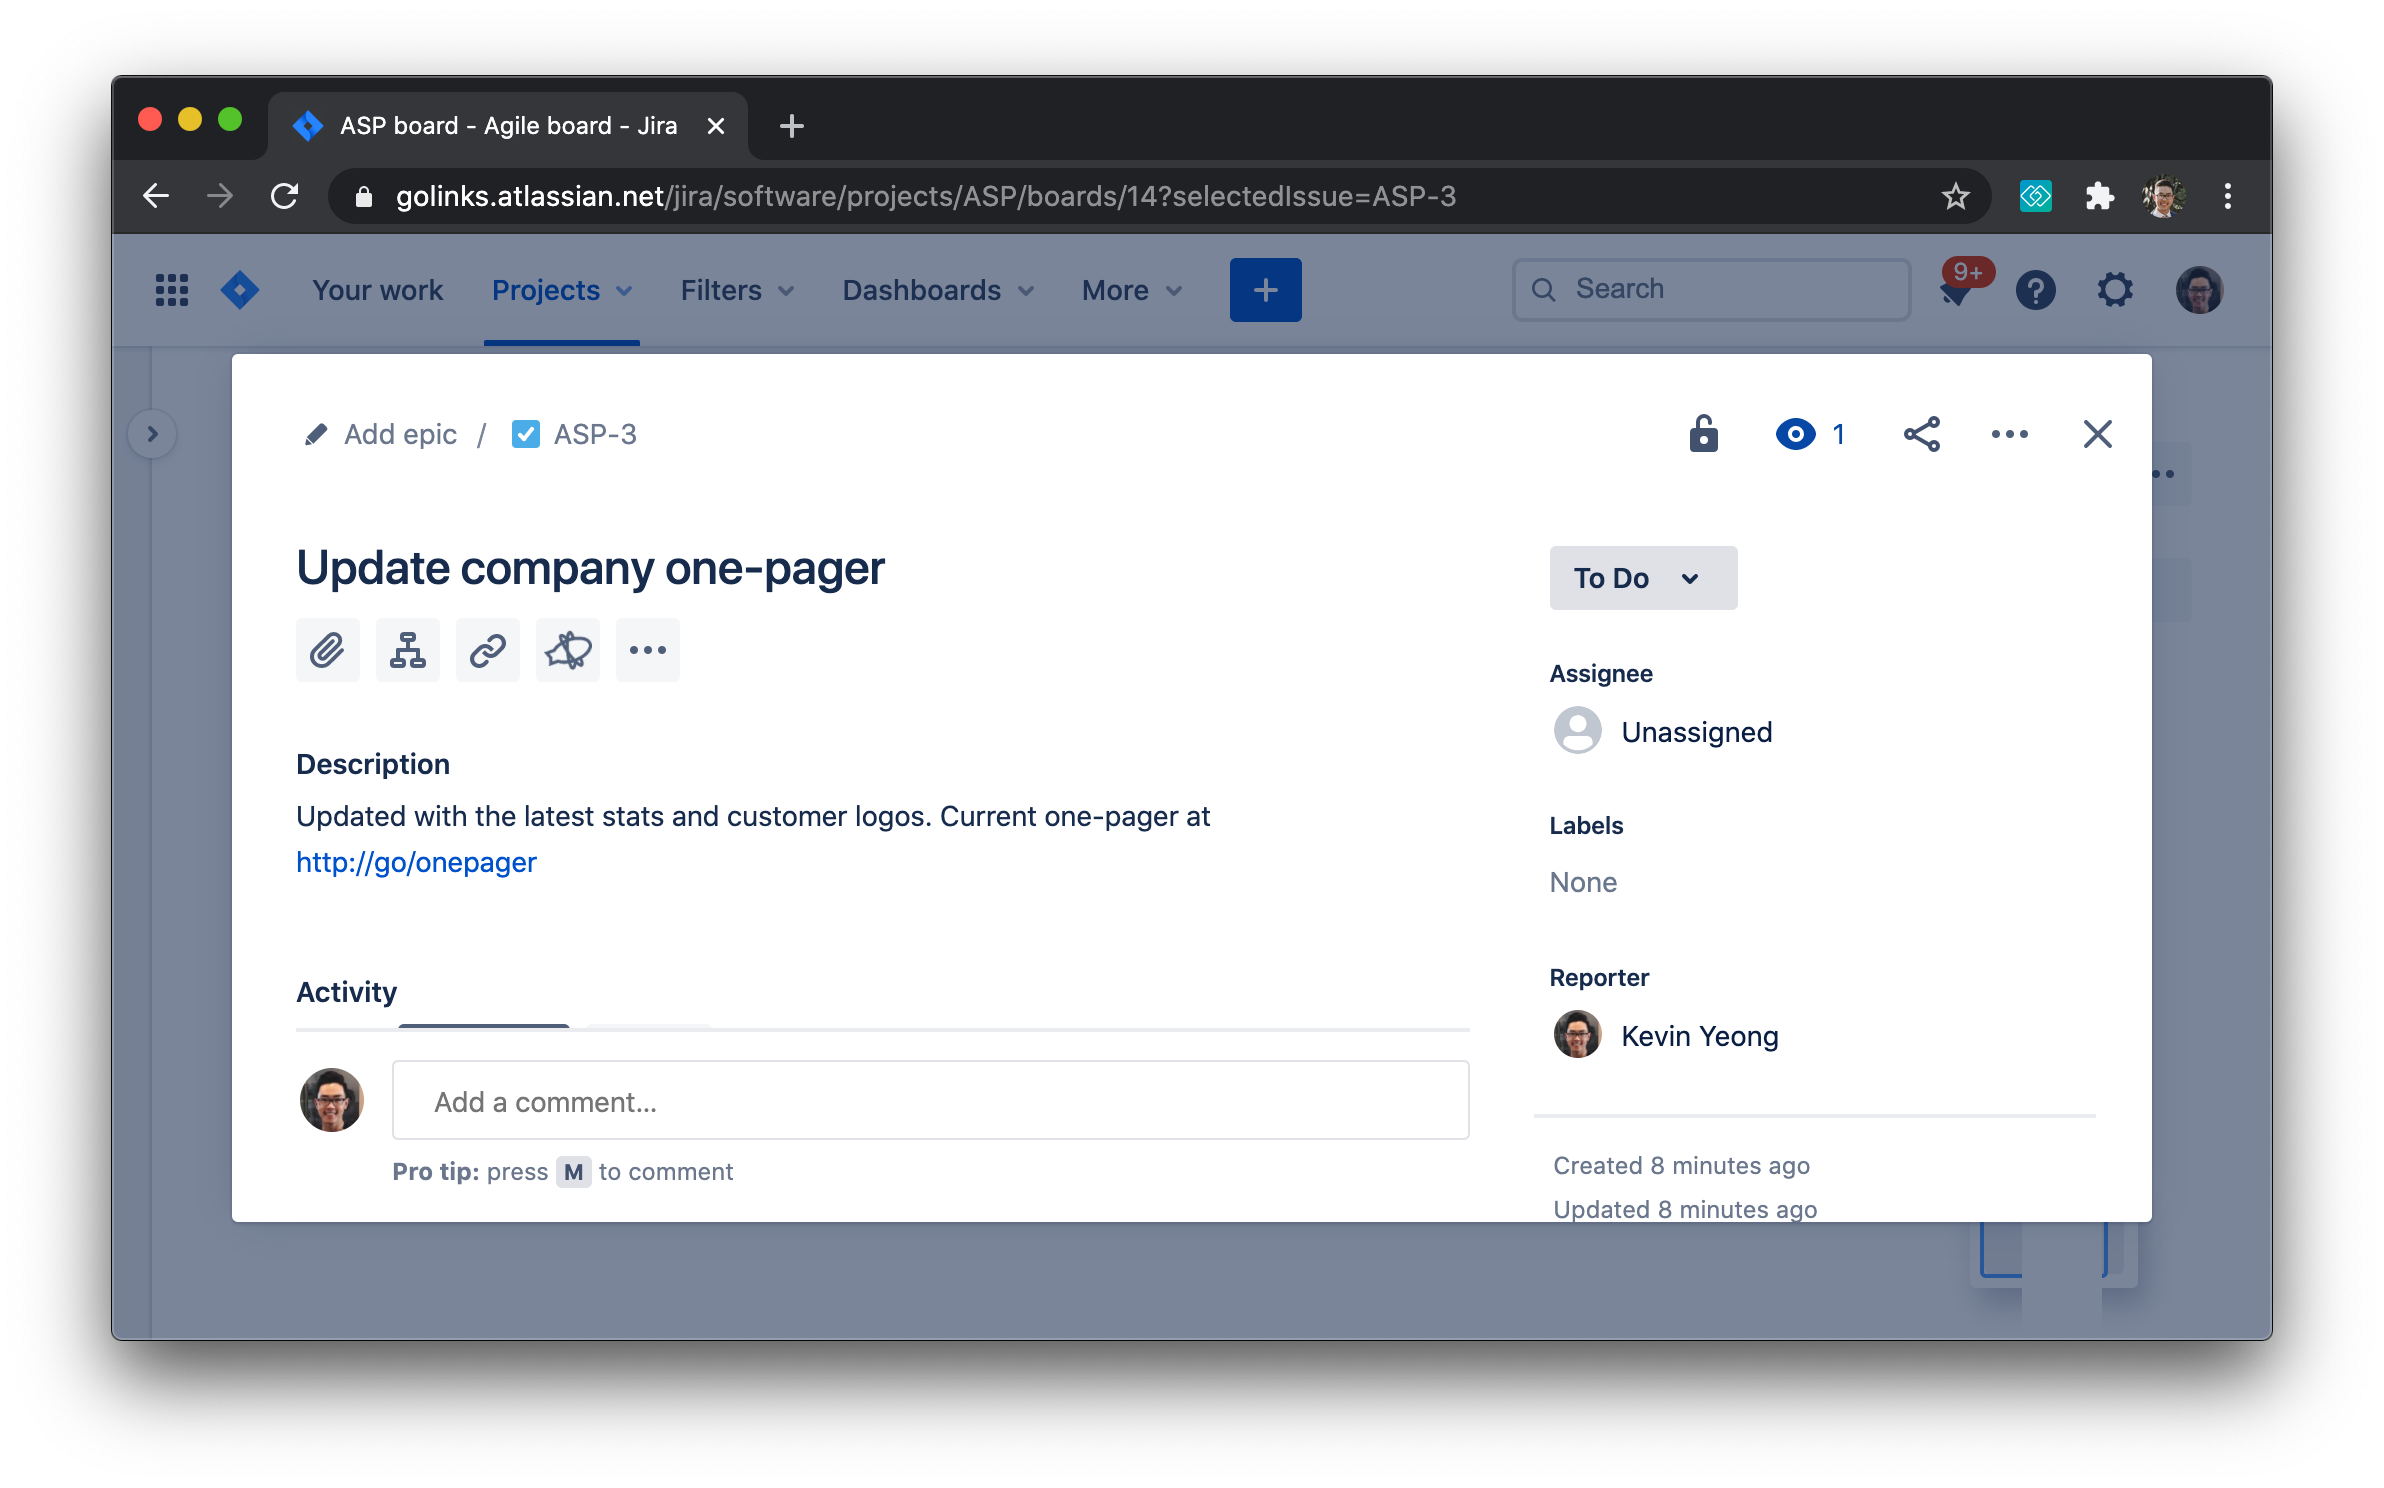Open the To Do status dropdown
This screenshot has height=1488, width=2384.
tap(1642, 578)
